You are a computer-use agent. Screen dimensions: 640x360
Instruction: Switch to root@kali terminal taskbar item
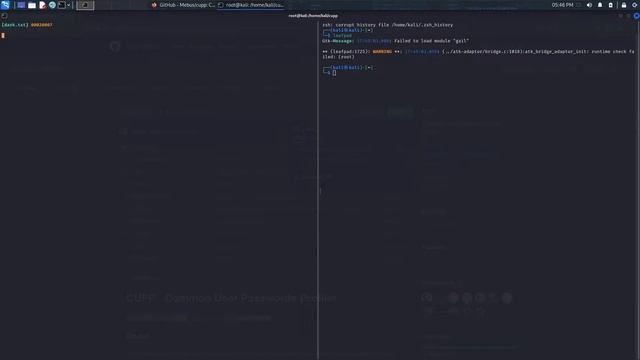coord(251,5)
